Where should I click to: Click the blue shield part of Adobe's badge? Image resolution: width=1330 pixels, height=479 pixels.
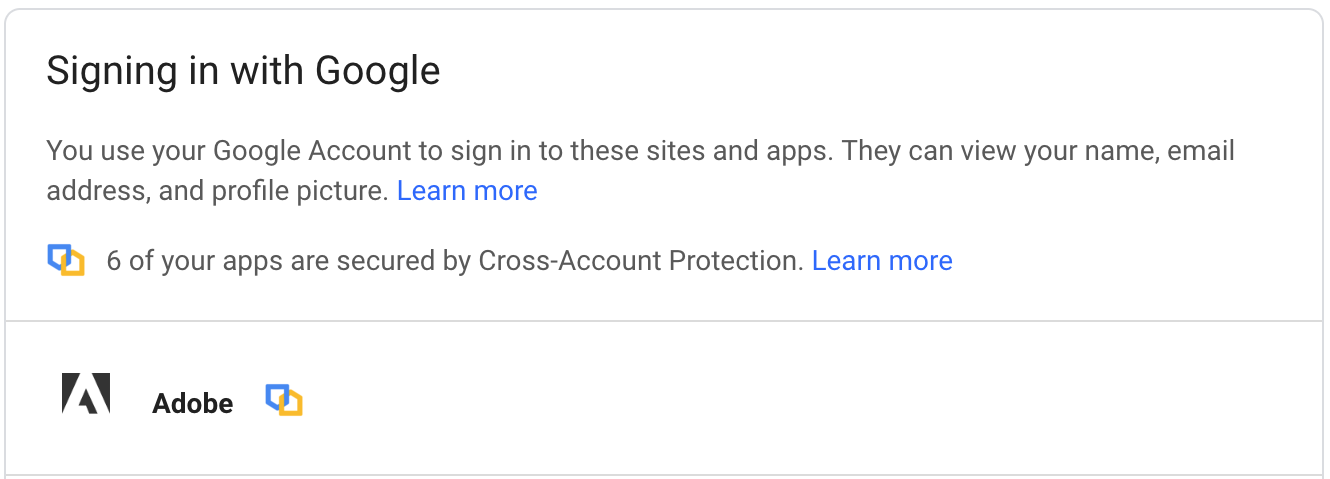(274, 395)
